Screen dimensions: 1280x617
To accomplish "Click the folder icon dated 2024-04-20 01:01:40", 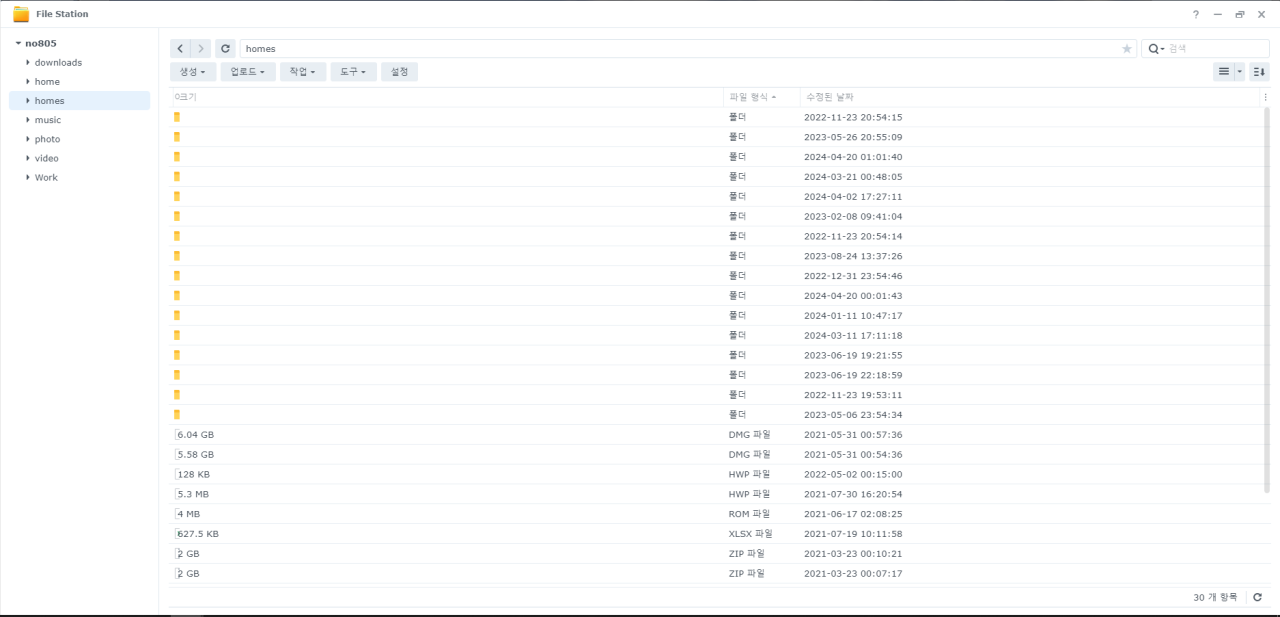I will tap(177, 156).
